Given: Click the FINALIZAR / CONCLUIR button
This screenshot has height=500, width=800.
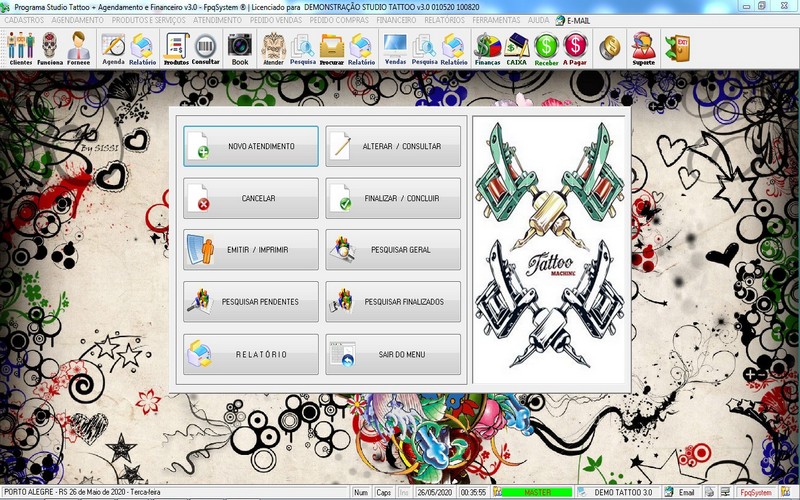Looking at the screenshot, I should click(x=393, y=198).
